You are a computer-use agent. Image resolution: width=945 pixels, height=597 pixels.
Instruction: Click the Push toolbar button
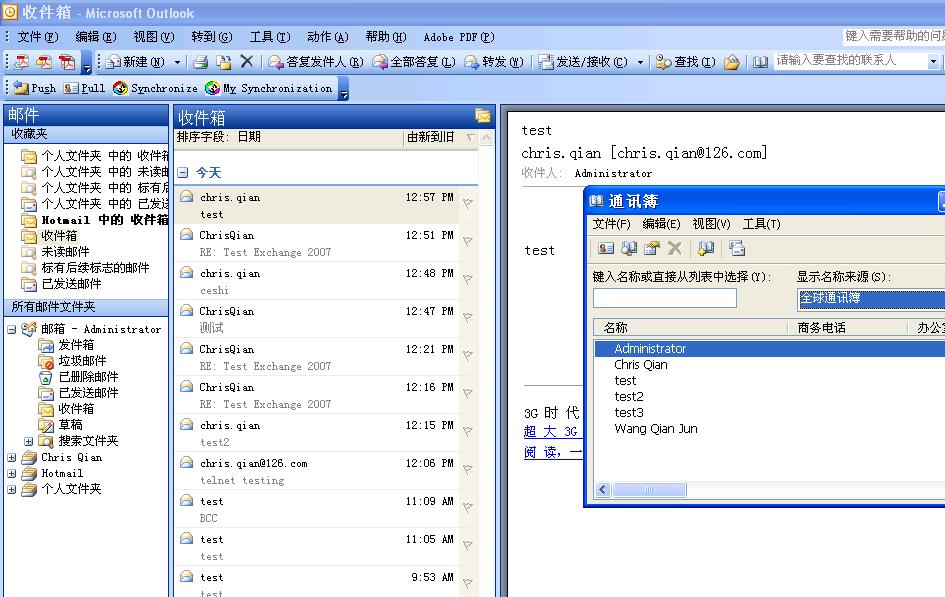click(x=35, y=88)
